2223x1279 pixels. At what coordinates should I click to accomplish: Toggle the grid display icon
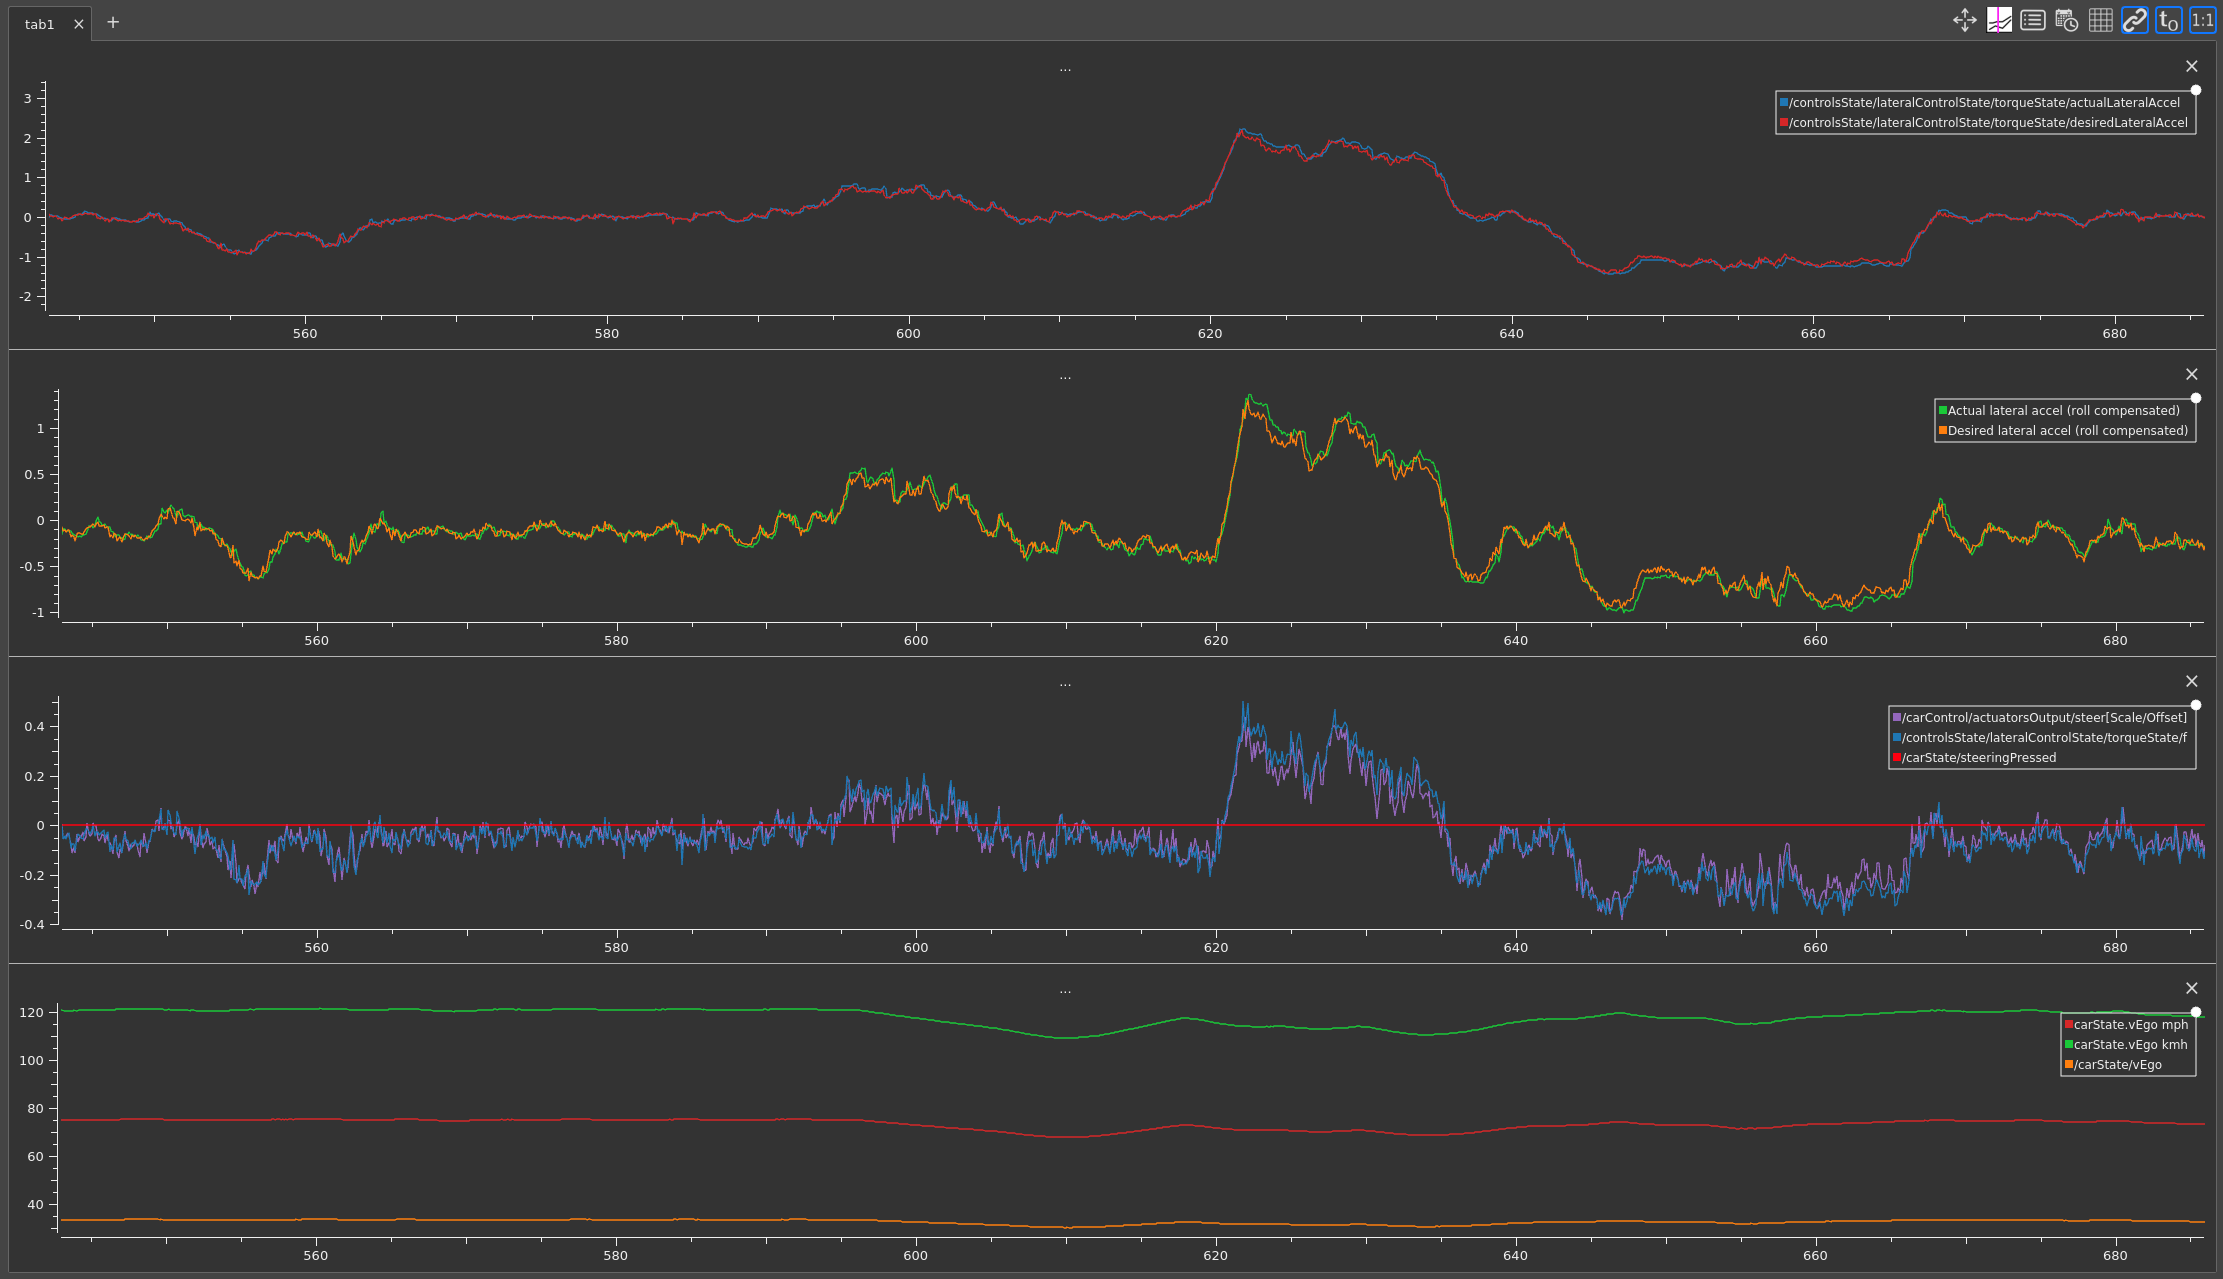(2100, 20)
